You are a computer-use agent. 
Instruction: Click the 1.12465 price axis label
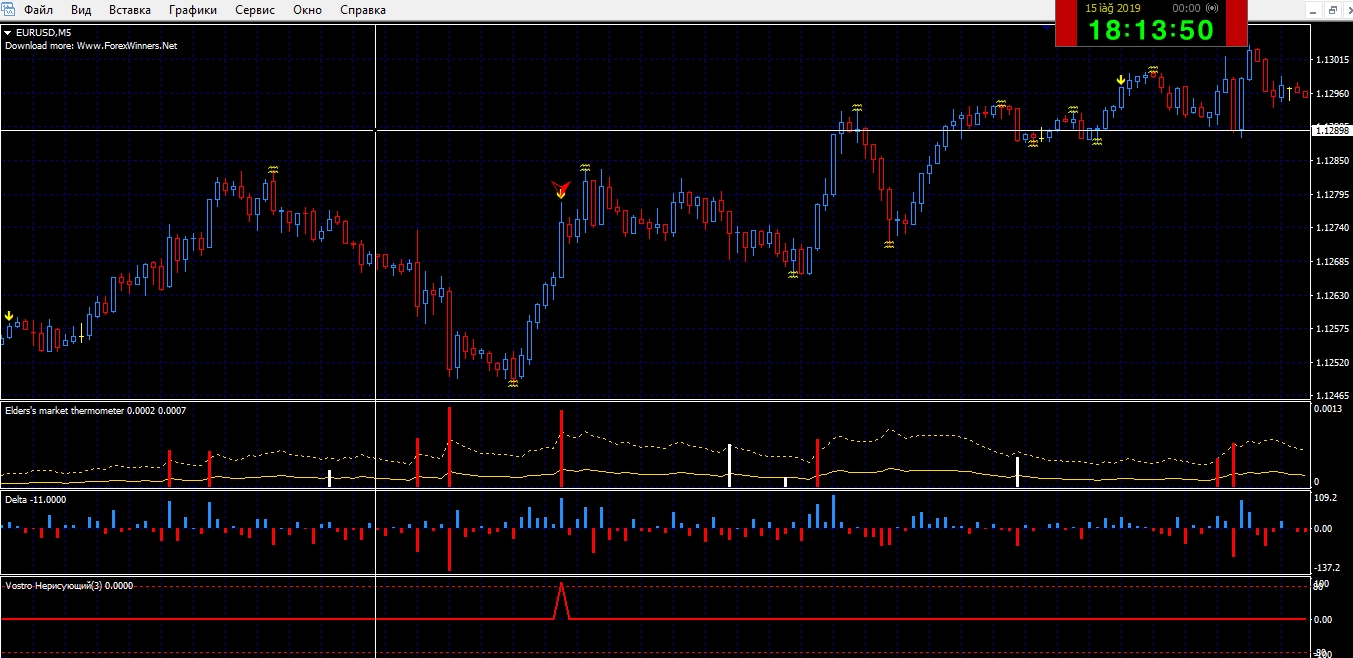(x=1331, y=396)
